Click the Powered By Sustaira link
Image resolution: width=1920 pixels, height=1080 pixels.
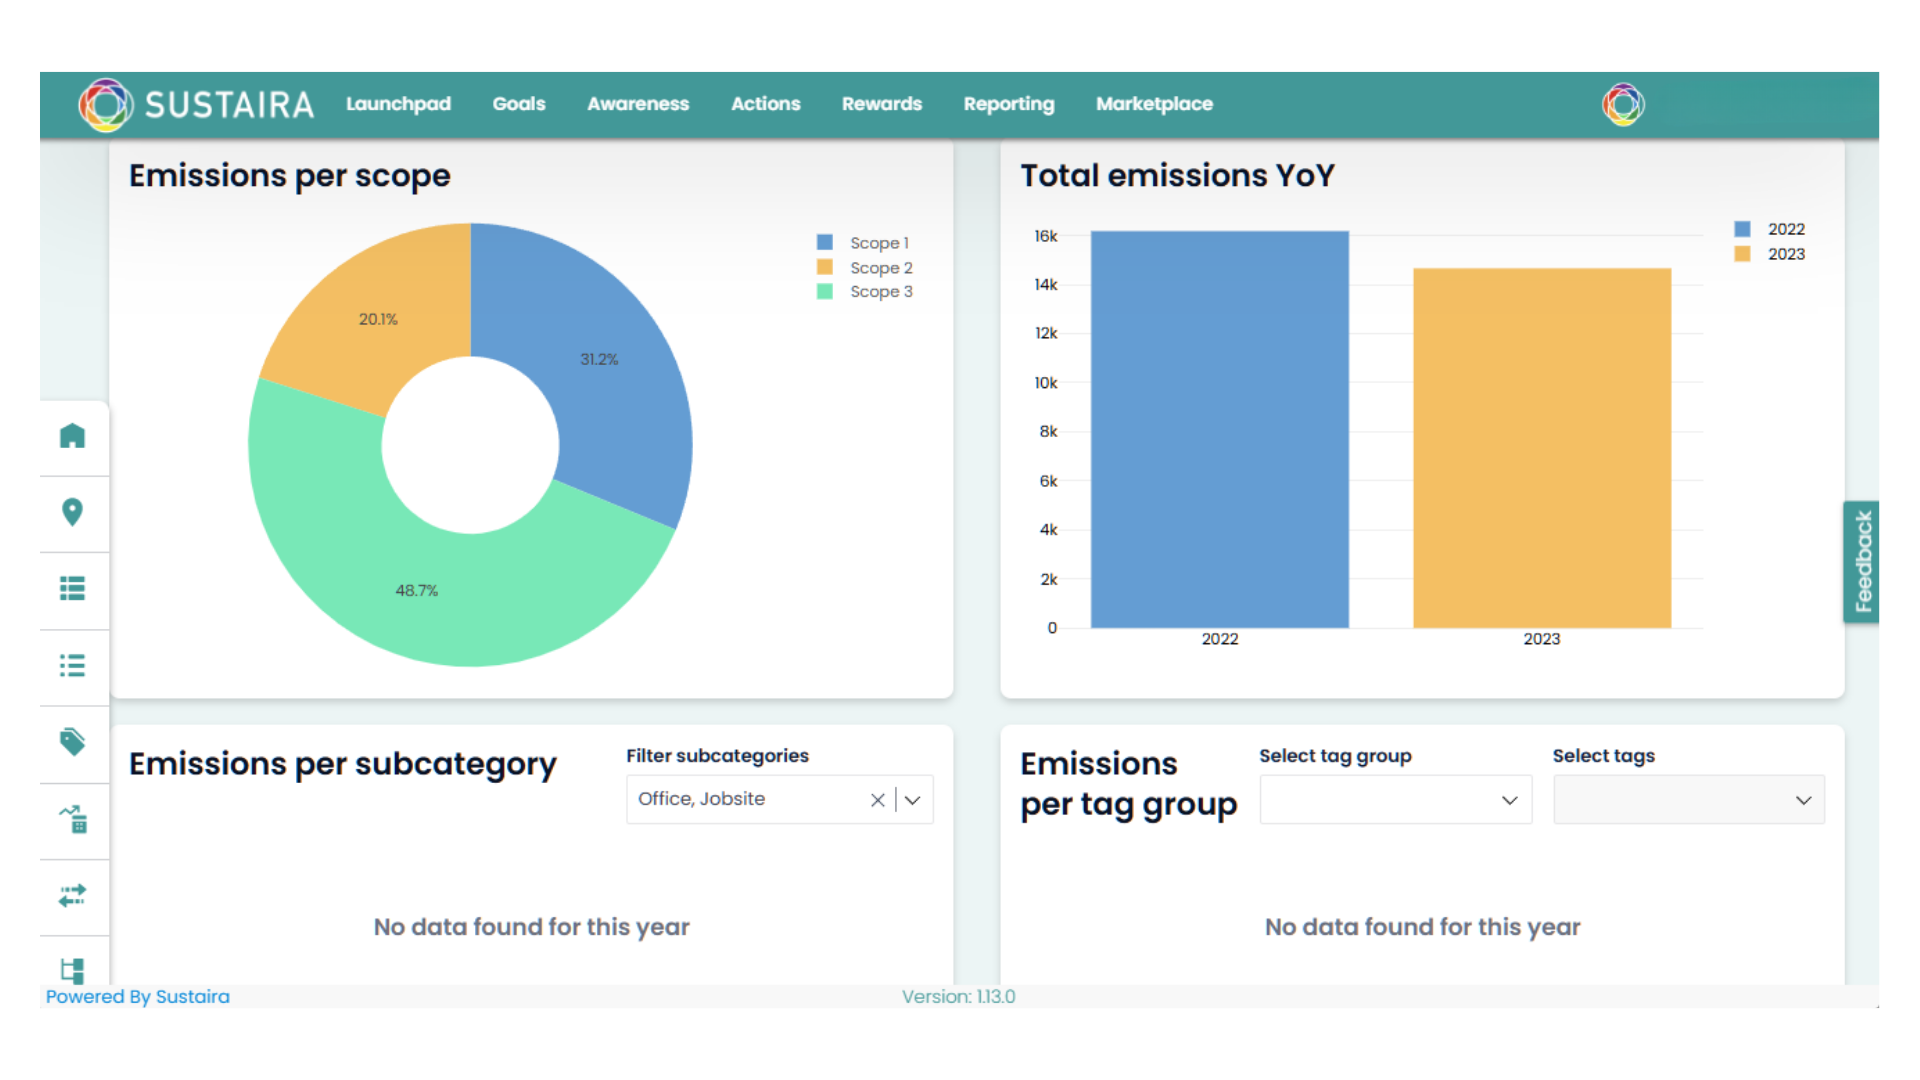click(137, 996)
